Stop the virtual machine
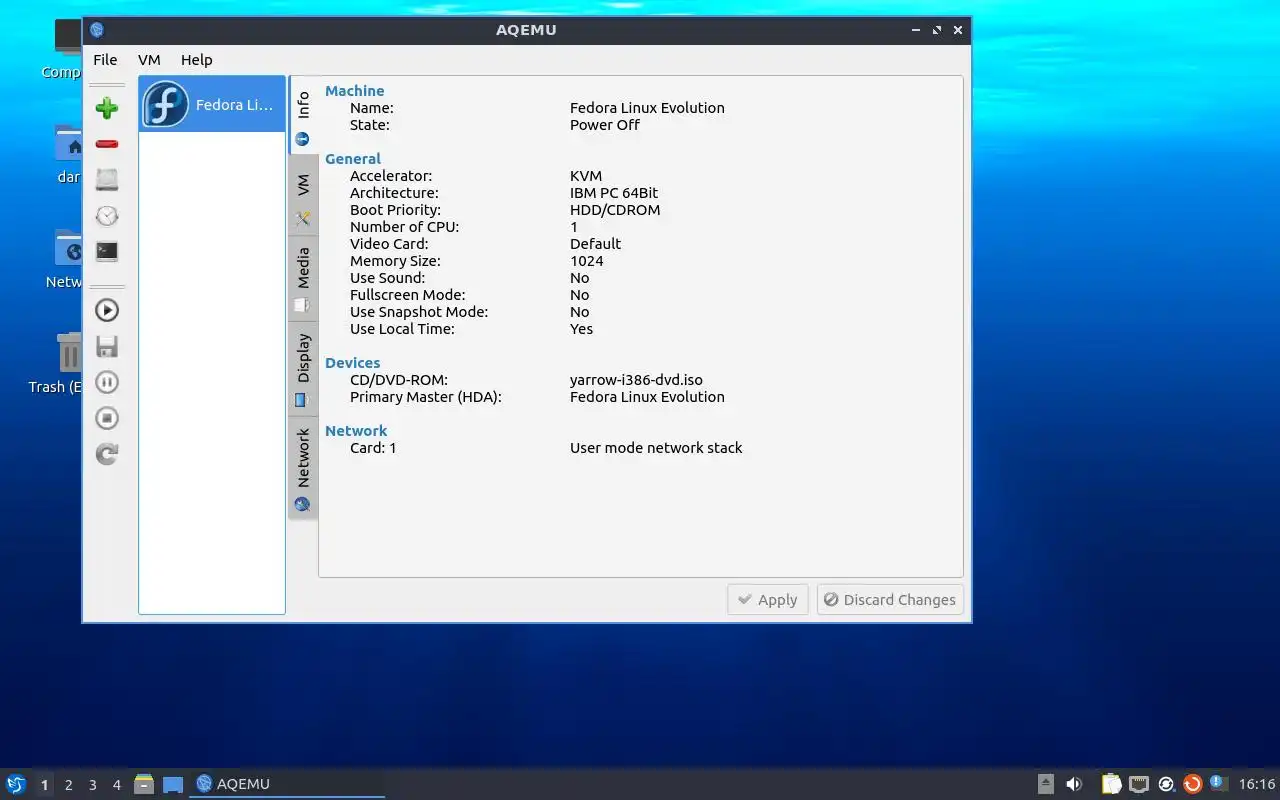This screenshot has width=1280, height=800. click(107, 418)
